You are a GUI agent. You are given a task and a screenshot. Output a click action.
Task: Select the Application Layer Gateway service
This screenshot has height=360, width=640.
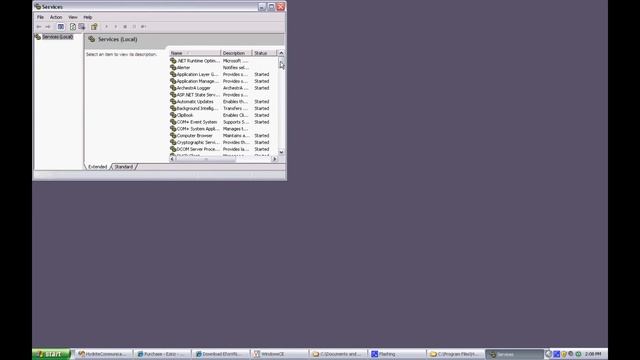pyautogui.click(x=223, y=74)
